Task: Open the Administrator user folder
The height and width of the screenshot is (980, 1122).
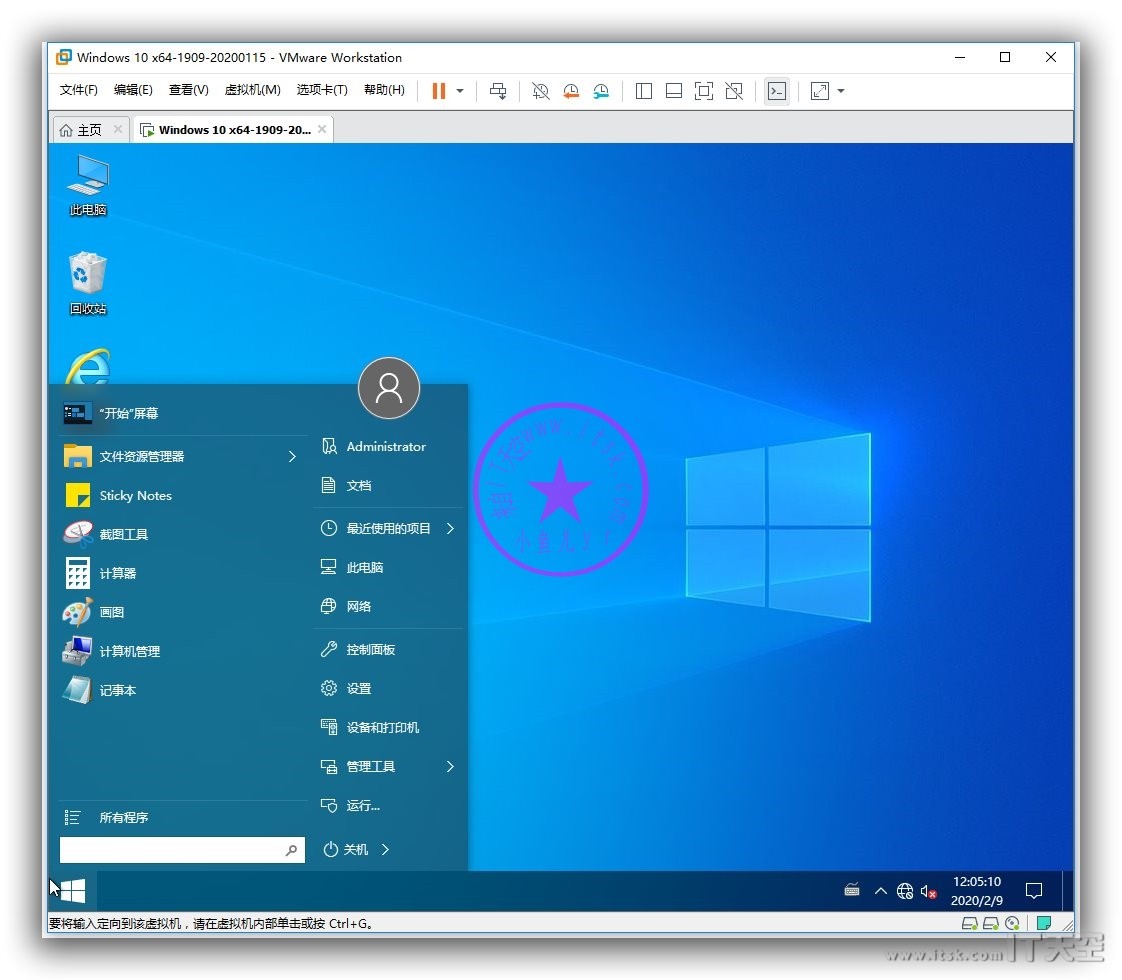Action: click(389, 446)
